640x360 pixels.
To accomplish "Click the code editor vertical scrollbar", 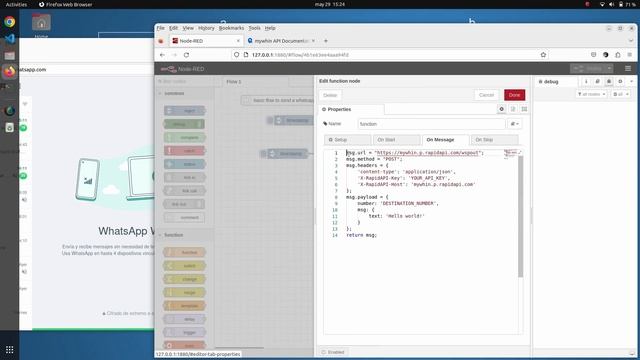I will coord(520,216).
